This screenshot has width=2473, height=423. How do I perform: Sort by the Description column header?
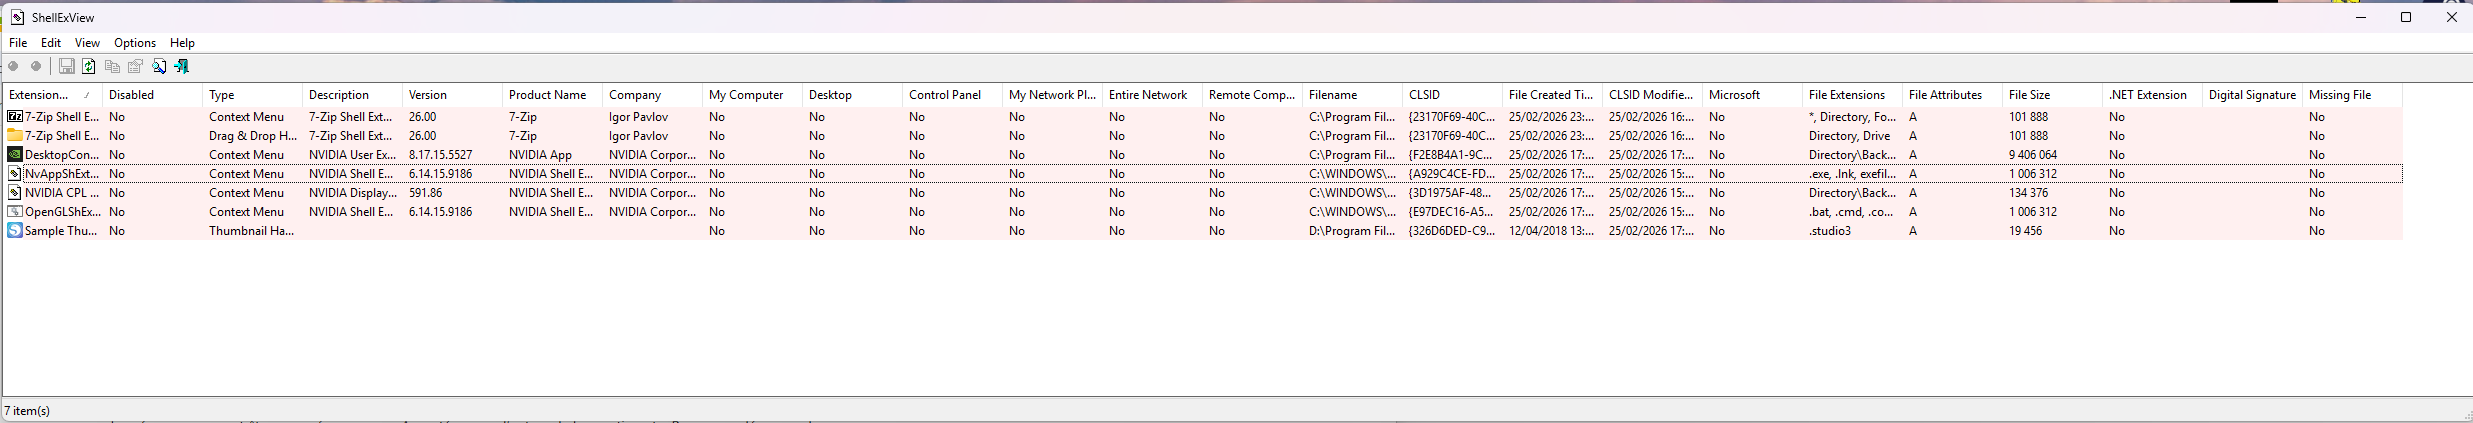[x=353, y=95]
